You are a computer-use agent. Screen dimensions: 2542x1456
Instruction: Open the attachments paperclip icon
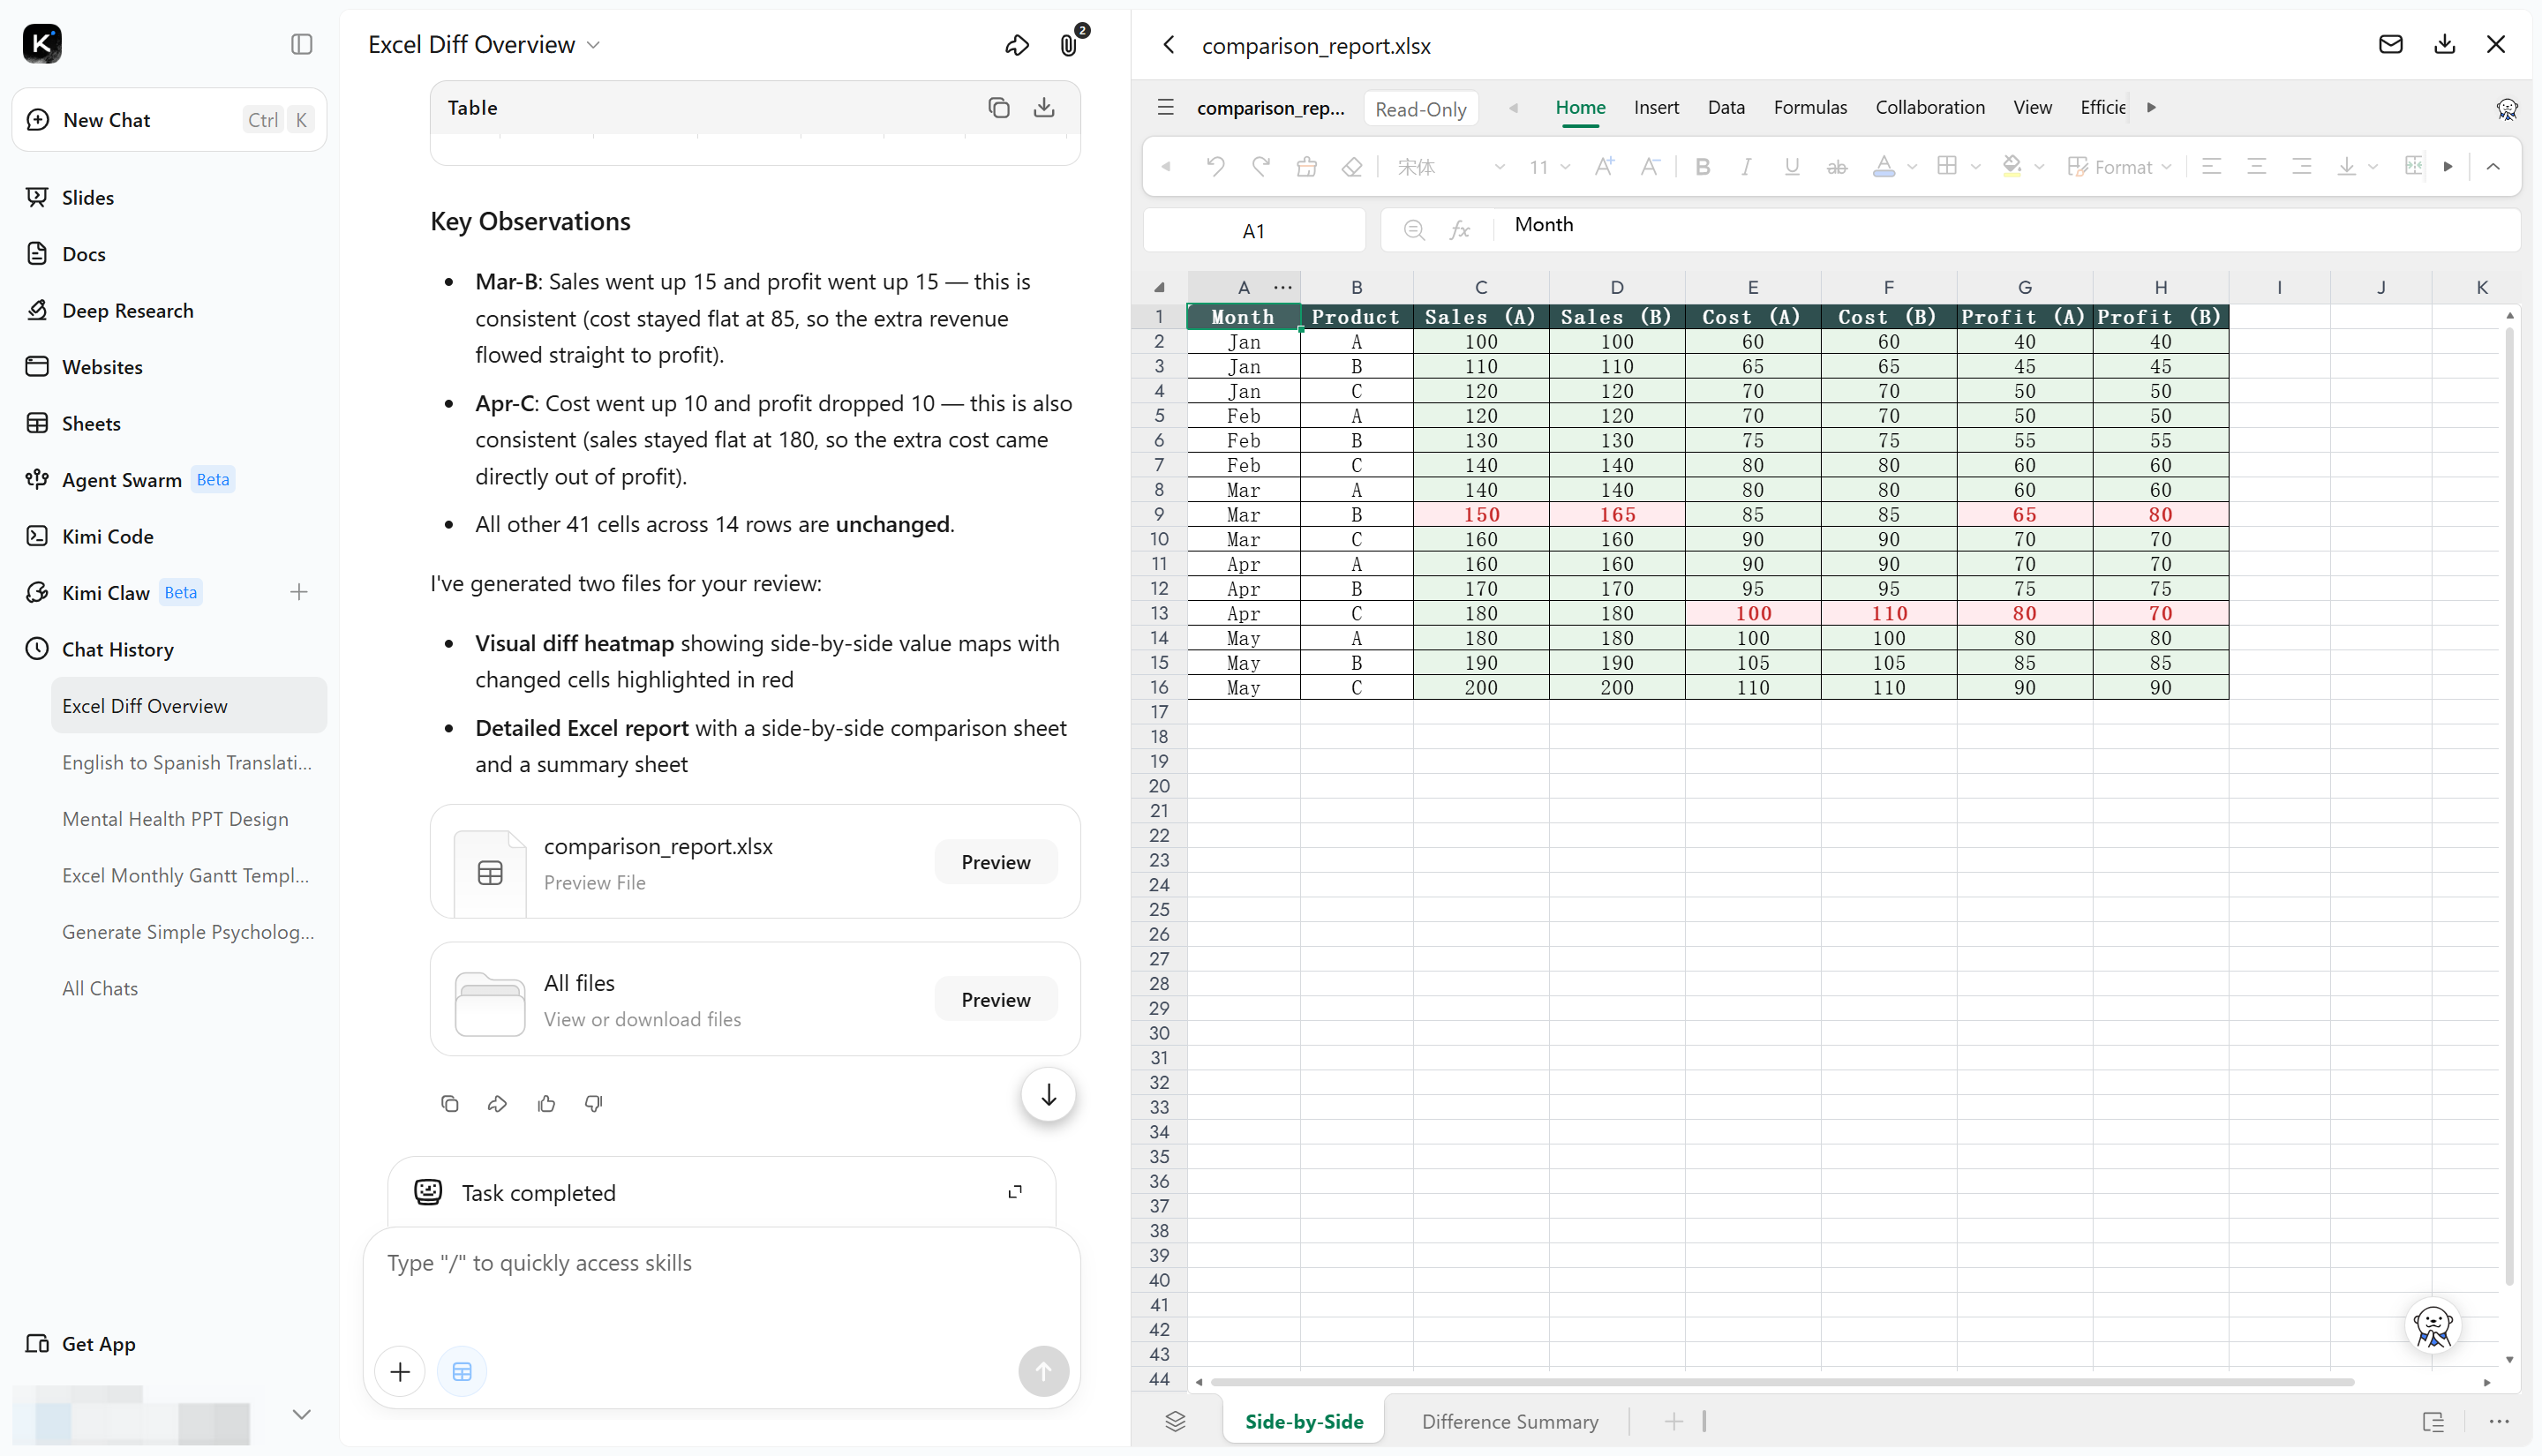point(1069,45)
